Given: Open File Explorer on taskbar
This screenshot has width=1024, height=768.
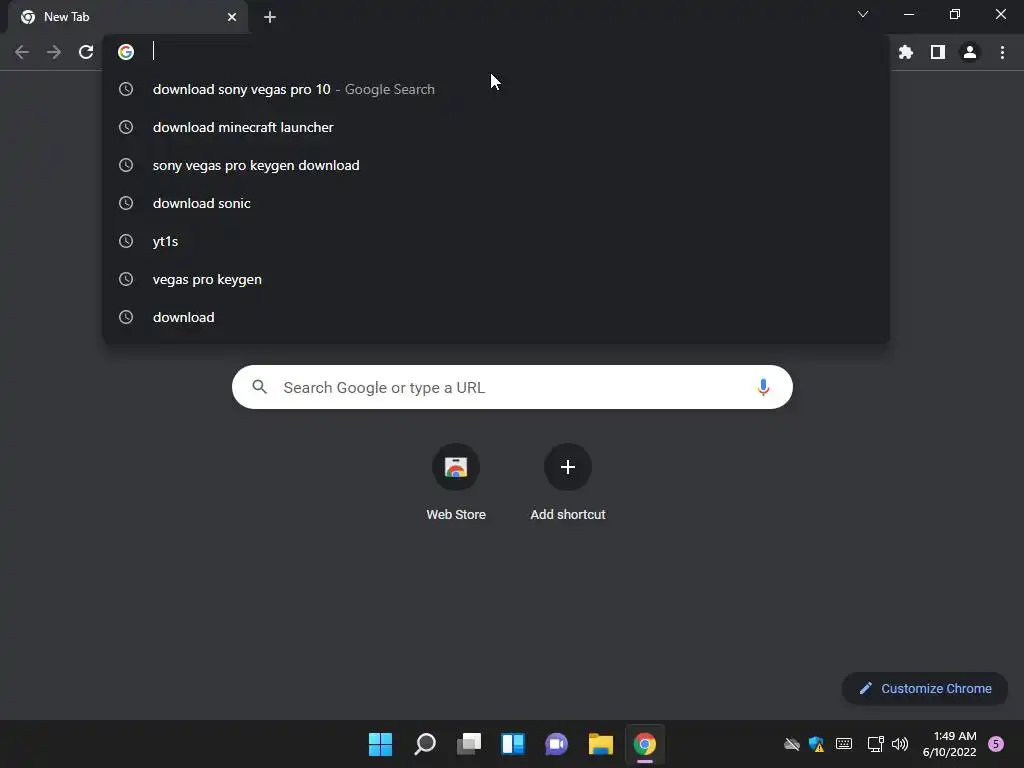Looking at the screenshot, I should pos(601,744).
